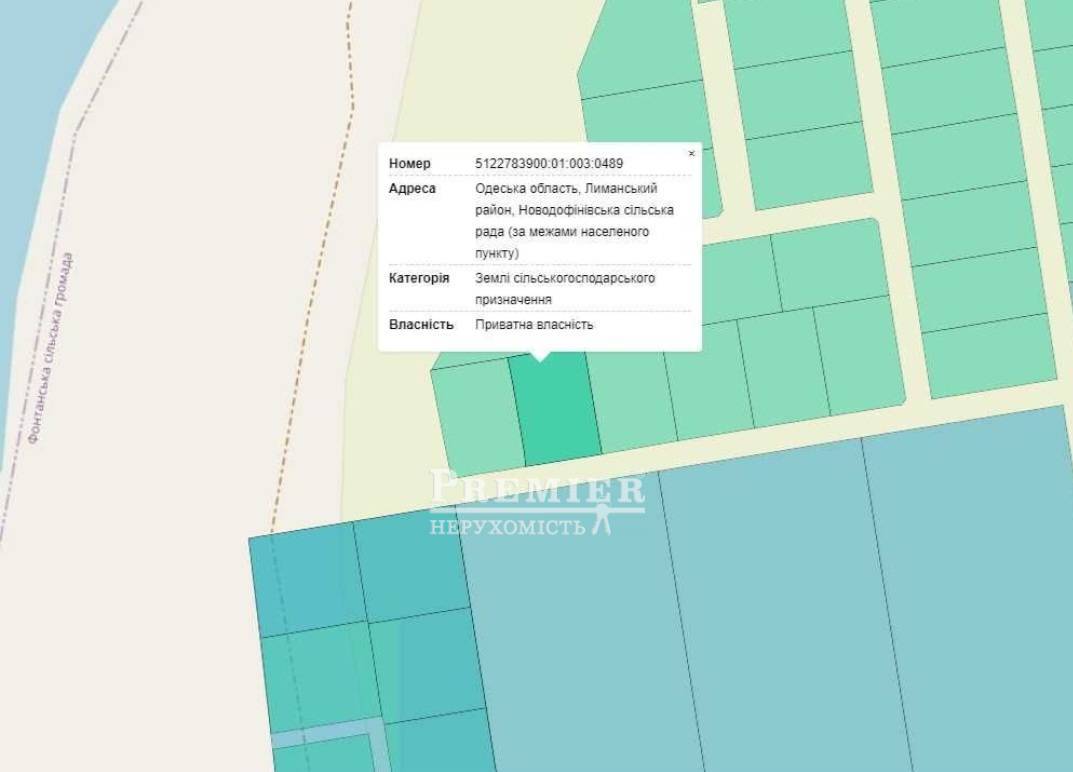
Task: Click the Адреса field label
Action: [x=412, y=189]
